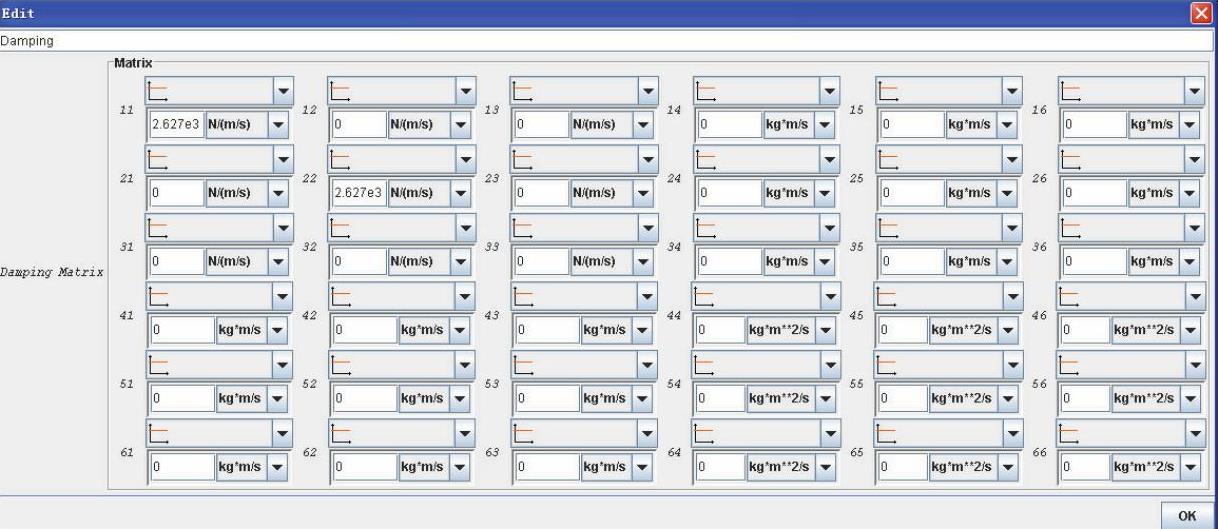Click the graph icon above cell 66

point(1071,433)
